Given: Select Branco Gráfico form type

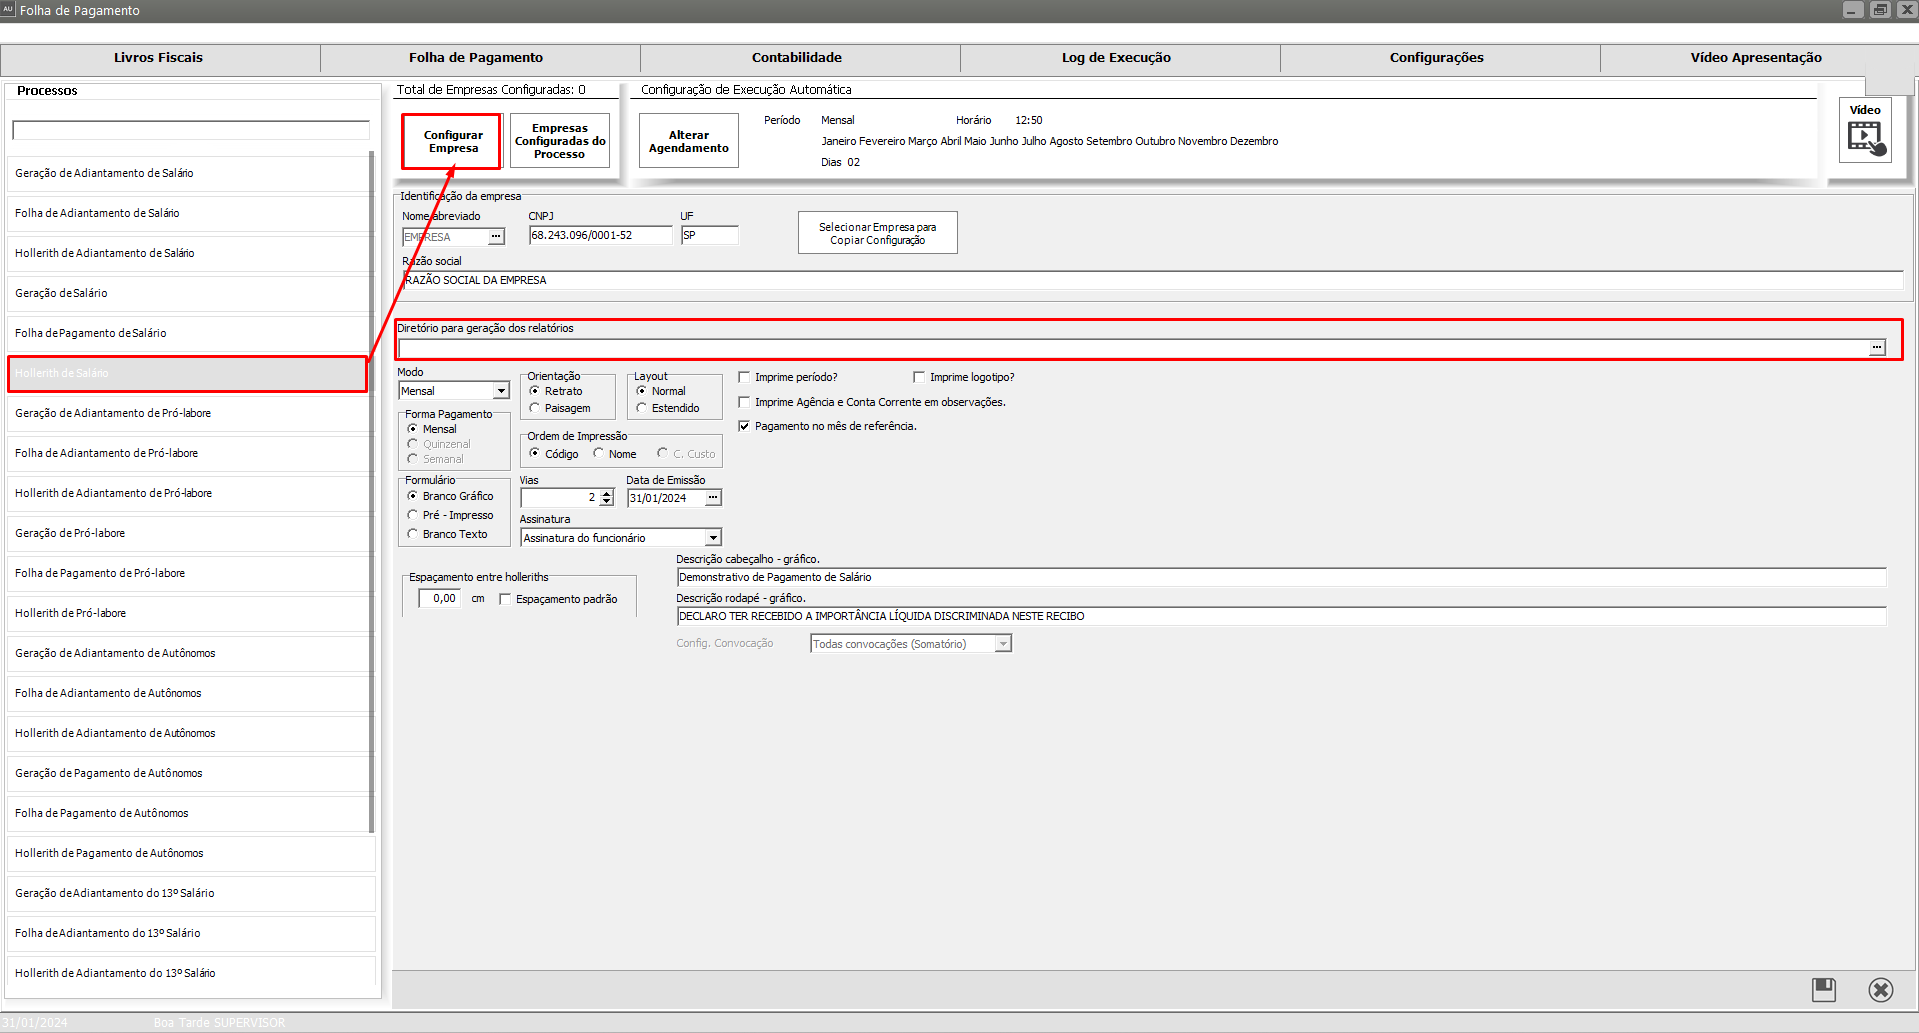Looking at the screenshot, I should click(412, 496).
